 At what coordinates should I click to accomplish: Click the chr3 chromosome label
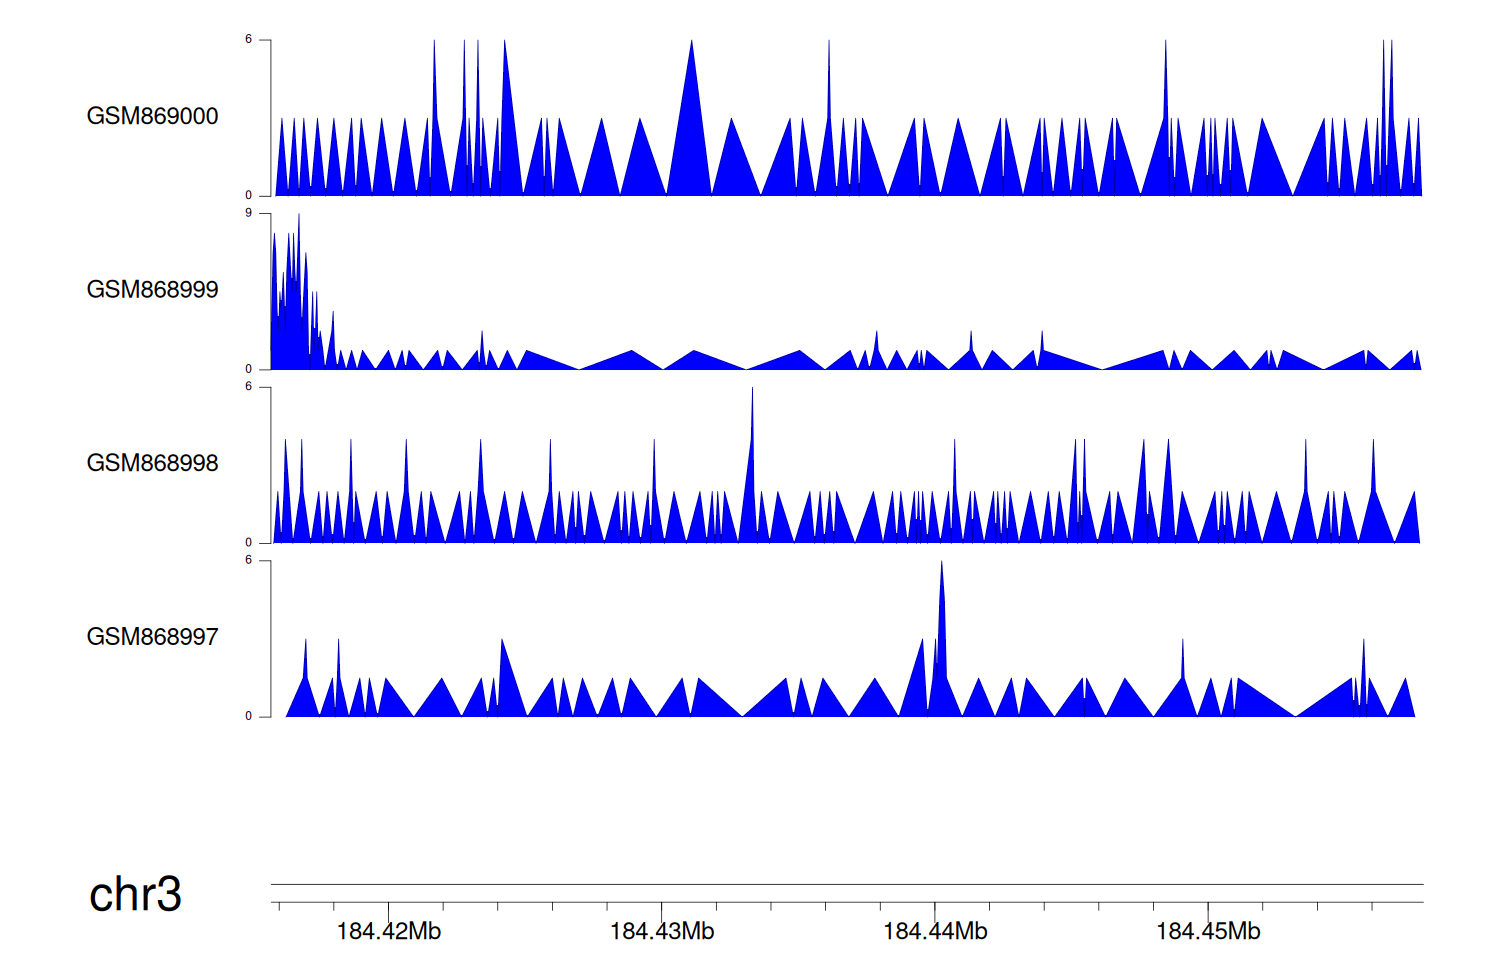[135, 894]
